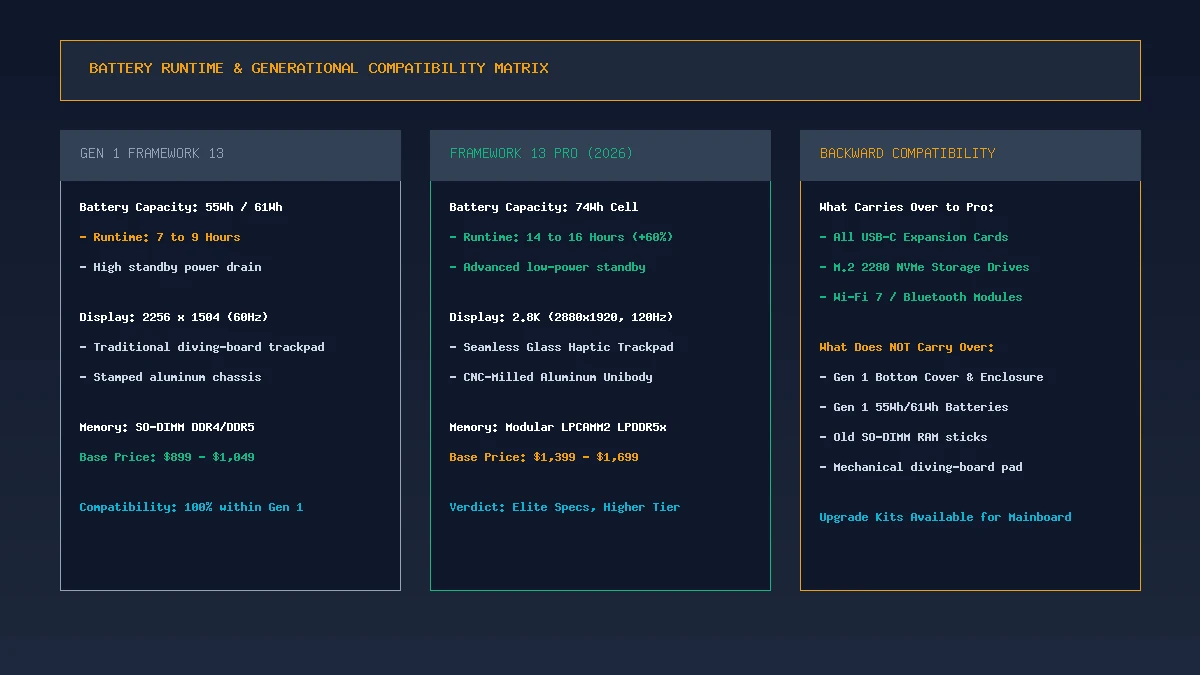Click 'Memory: Modular LPCAMM2 LPDDR5x' line
Image resolution: width=1200 pixels, height=675 pixels.
pos(558,427)
